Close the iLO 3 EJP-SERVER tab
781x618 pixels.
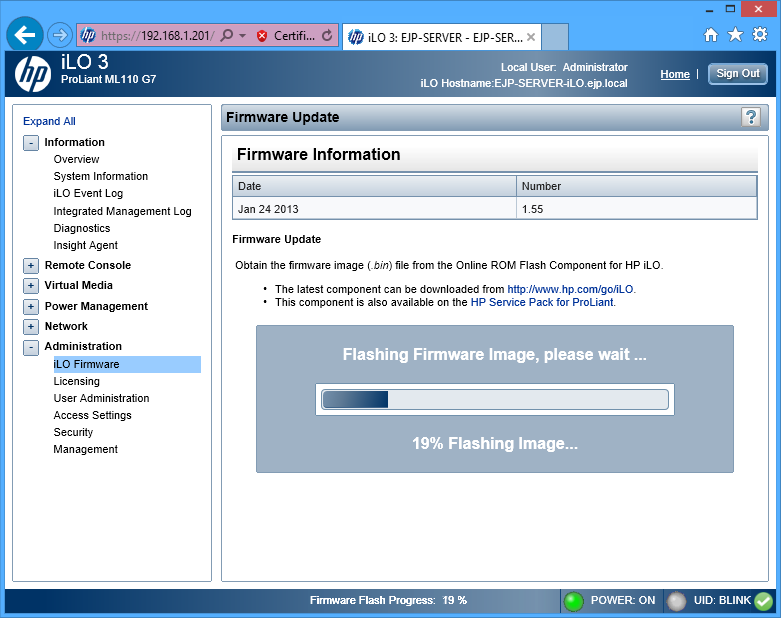(x=531, y=37)
